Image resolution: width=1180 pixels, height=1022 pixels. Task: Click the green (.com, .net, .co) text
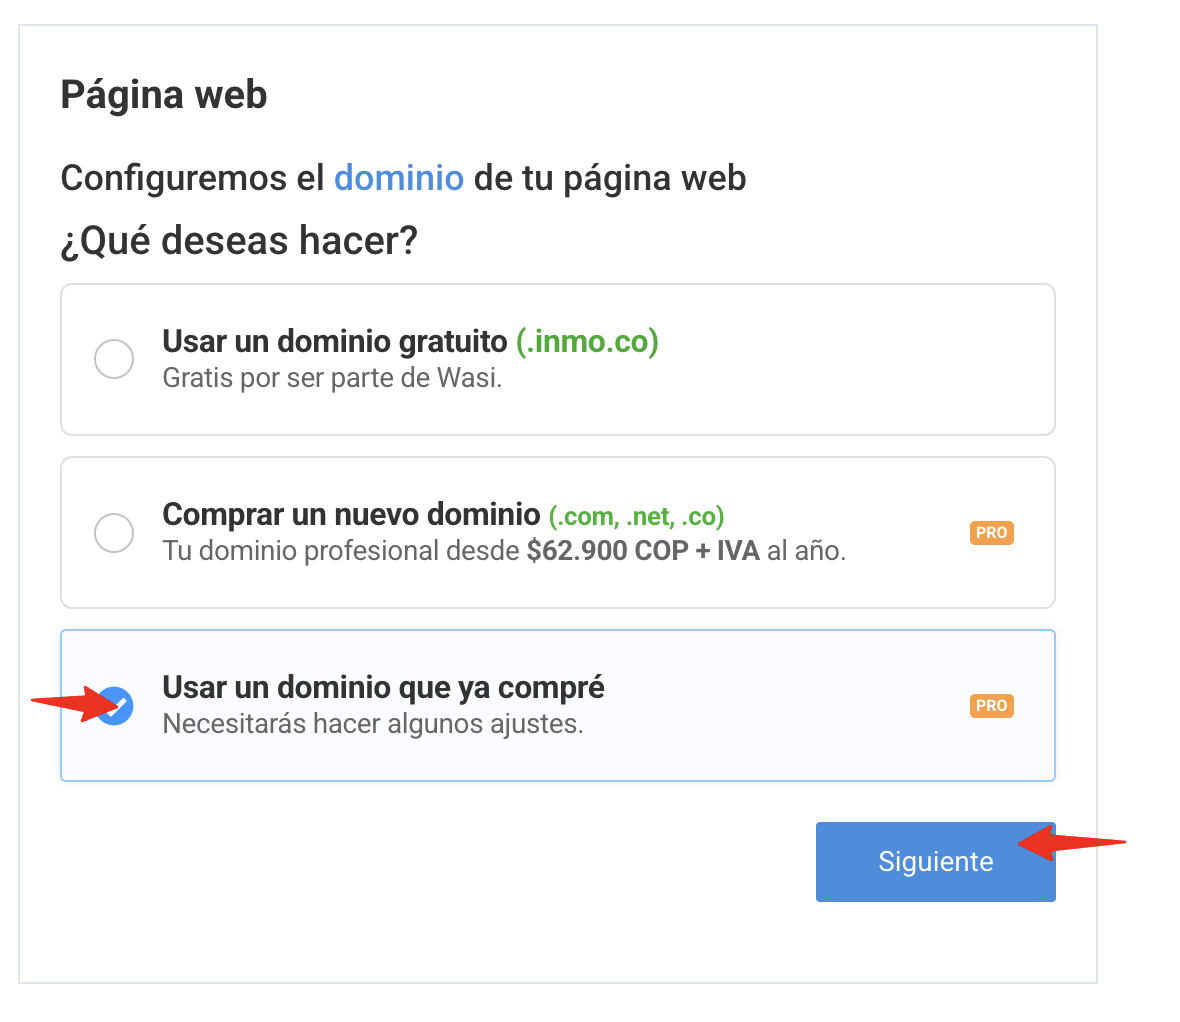(636, 516)
